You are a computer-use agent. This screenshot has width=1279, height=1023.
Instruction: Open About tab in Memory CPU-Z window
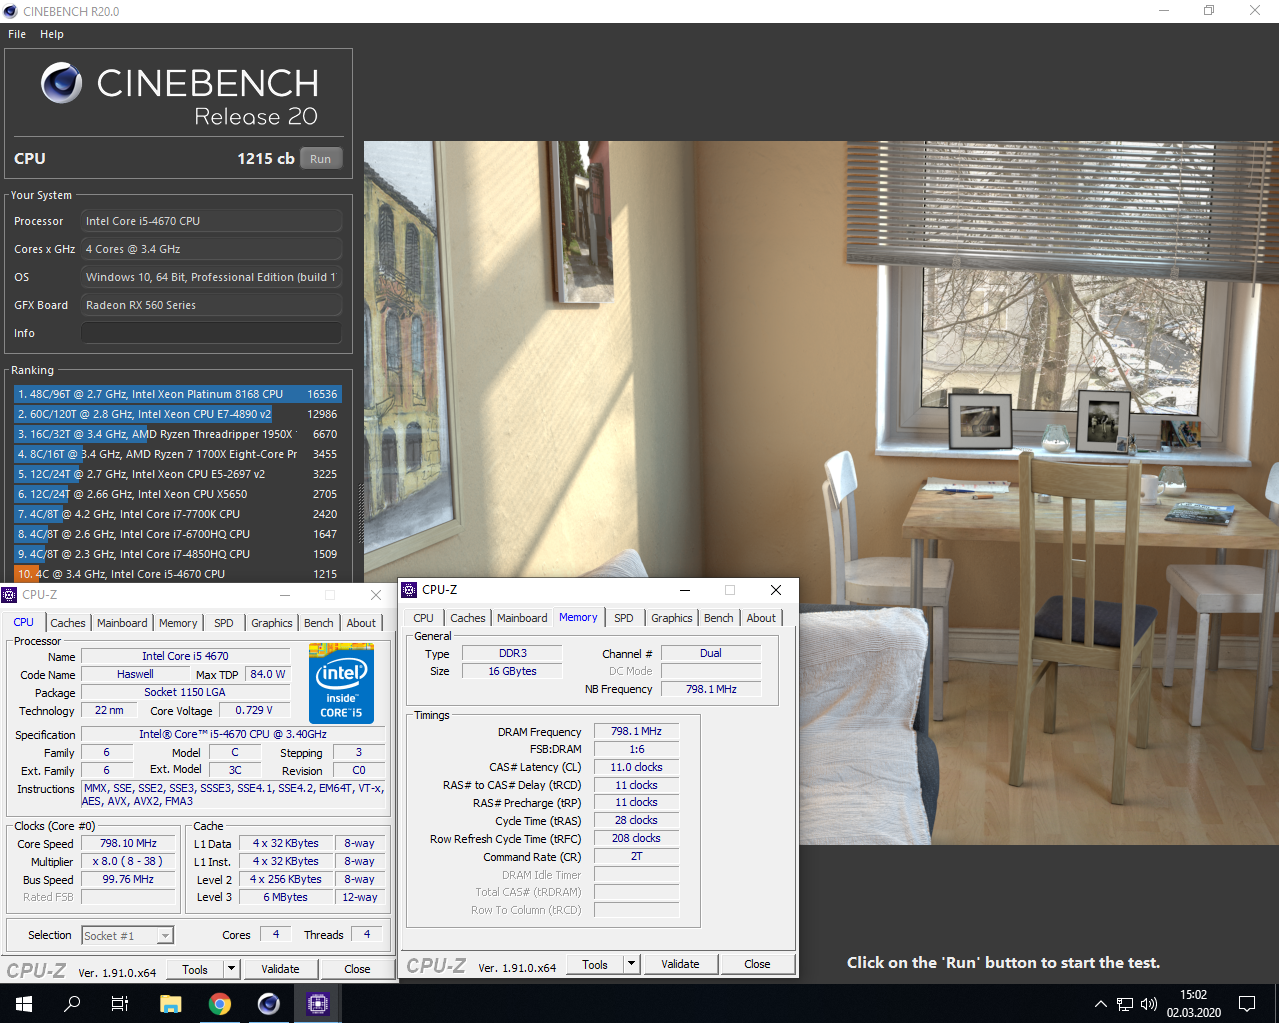click(x=761, y=618)
